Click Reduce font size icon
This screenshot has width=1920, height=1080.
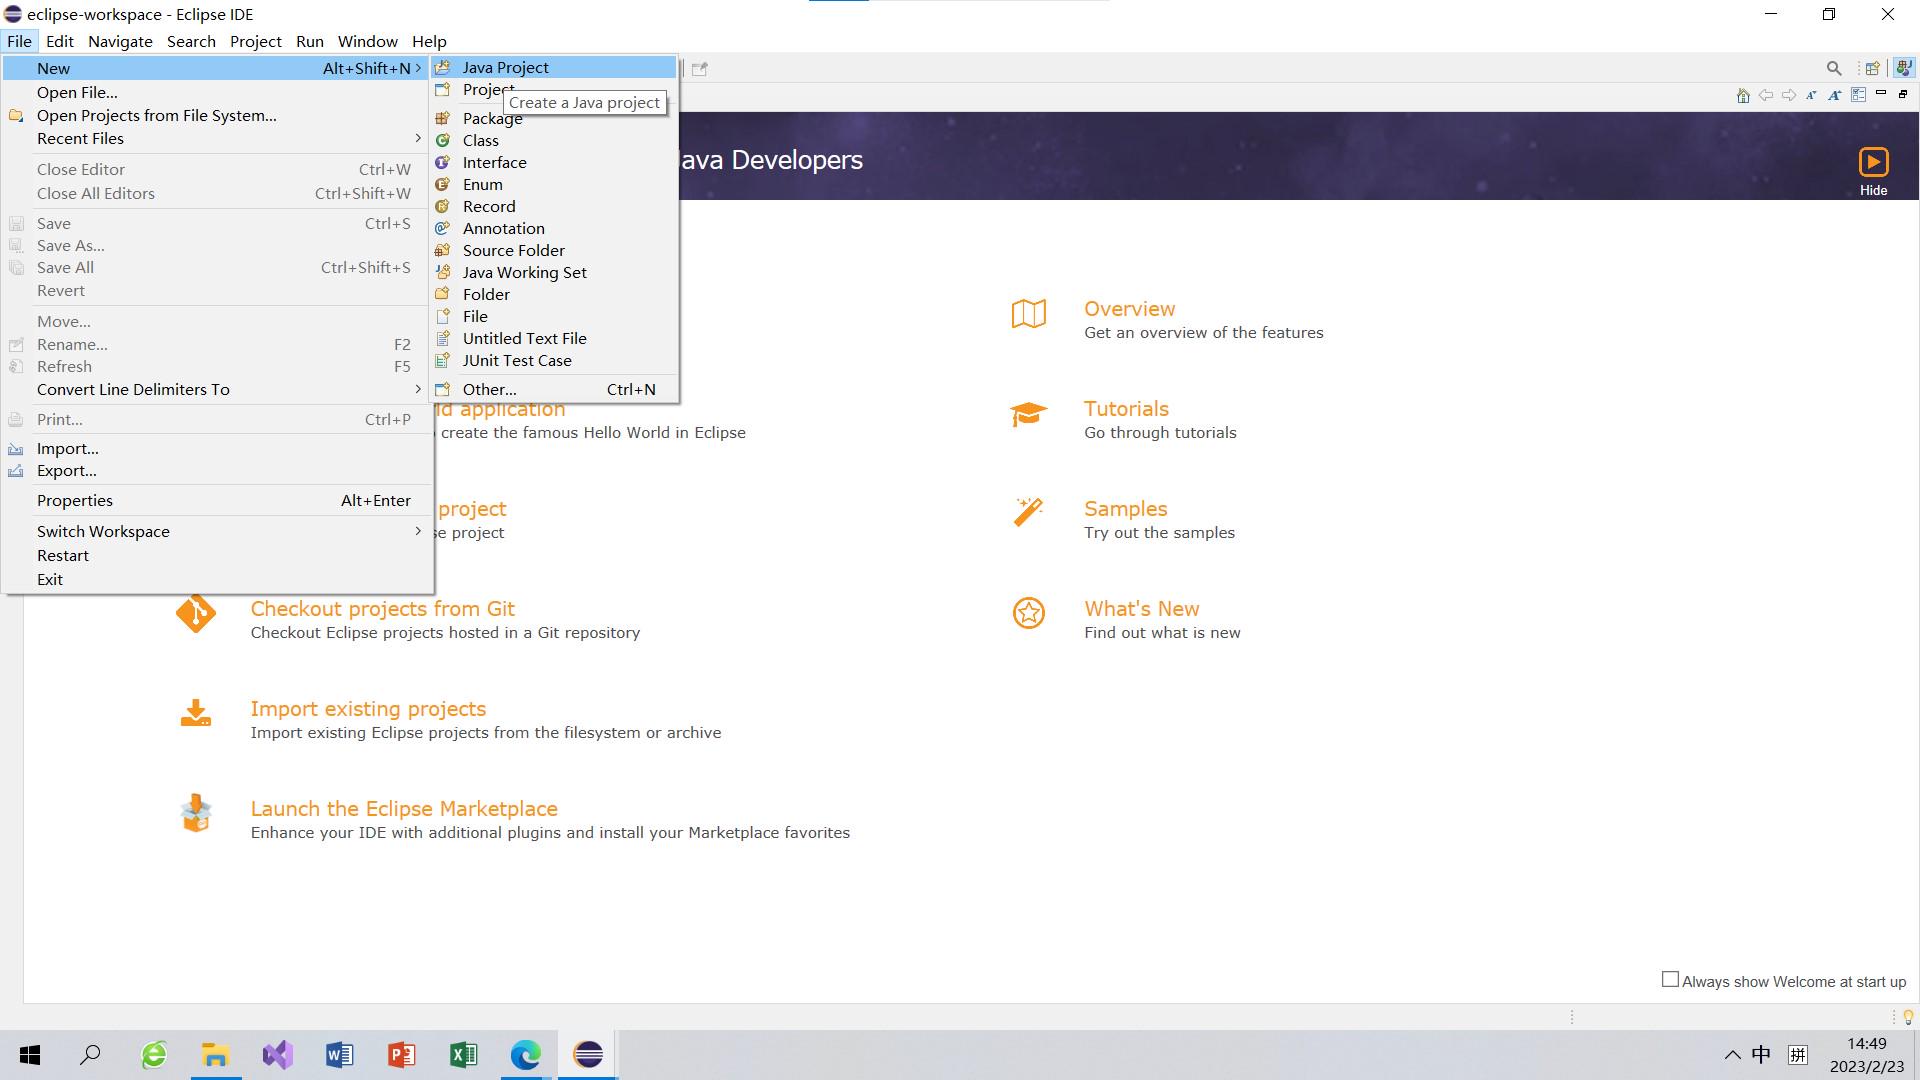pyautogui.click(x=1811, y=95)
